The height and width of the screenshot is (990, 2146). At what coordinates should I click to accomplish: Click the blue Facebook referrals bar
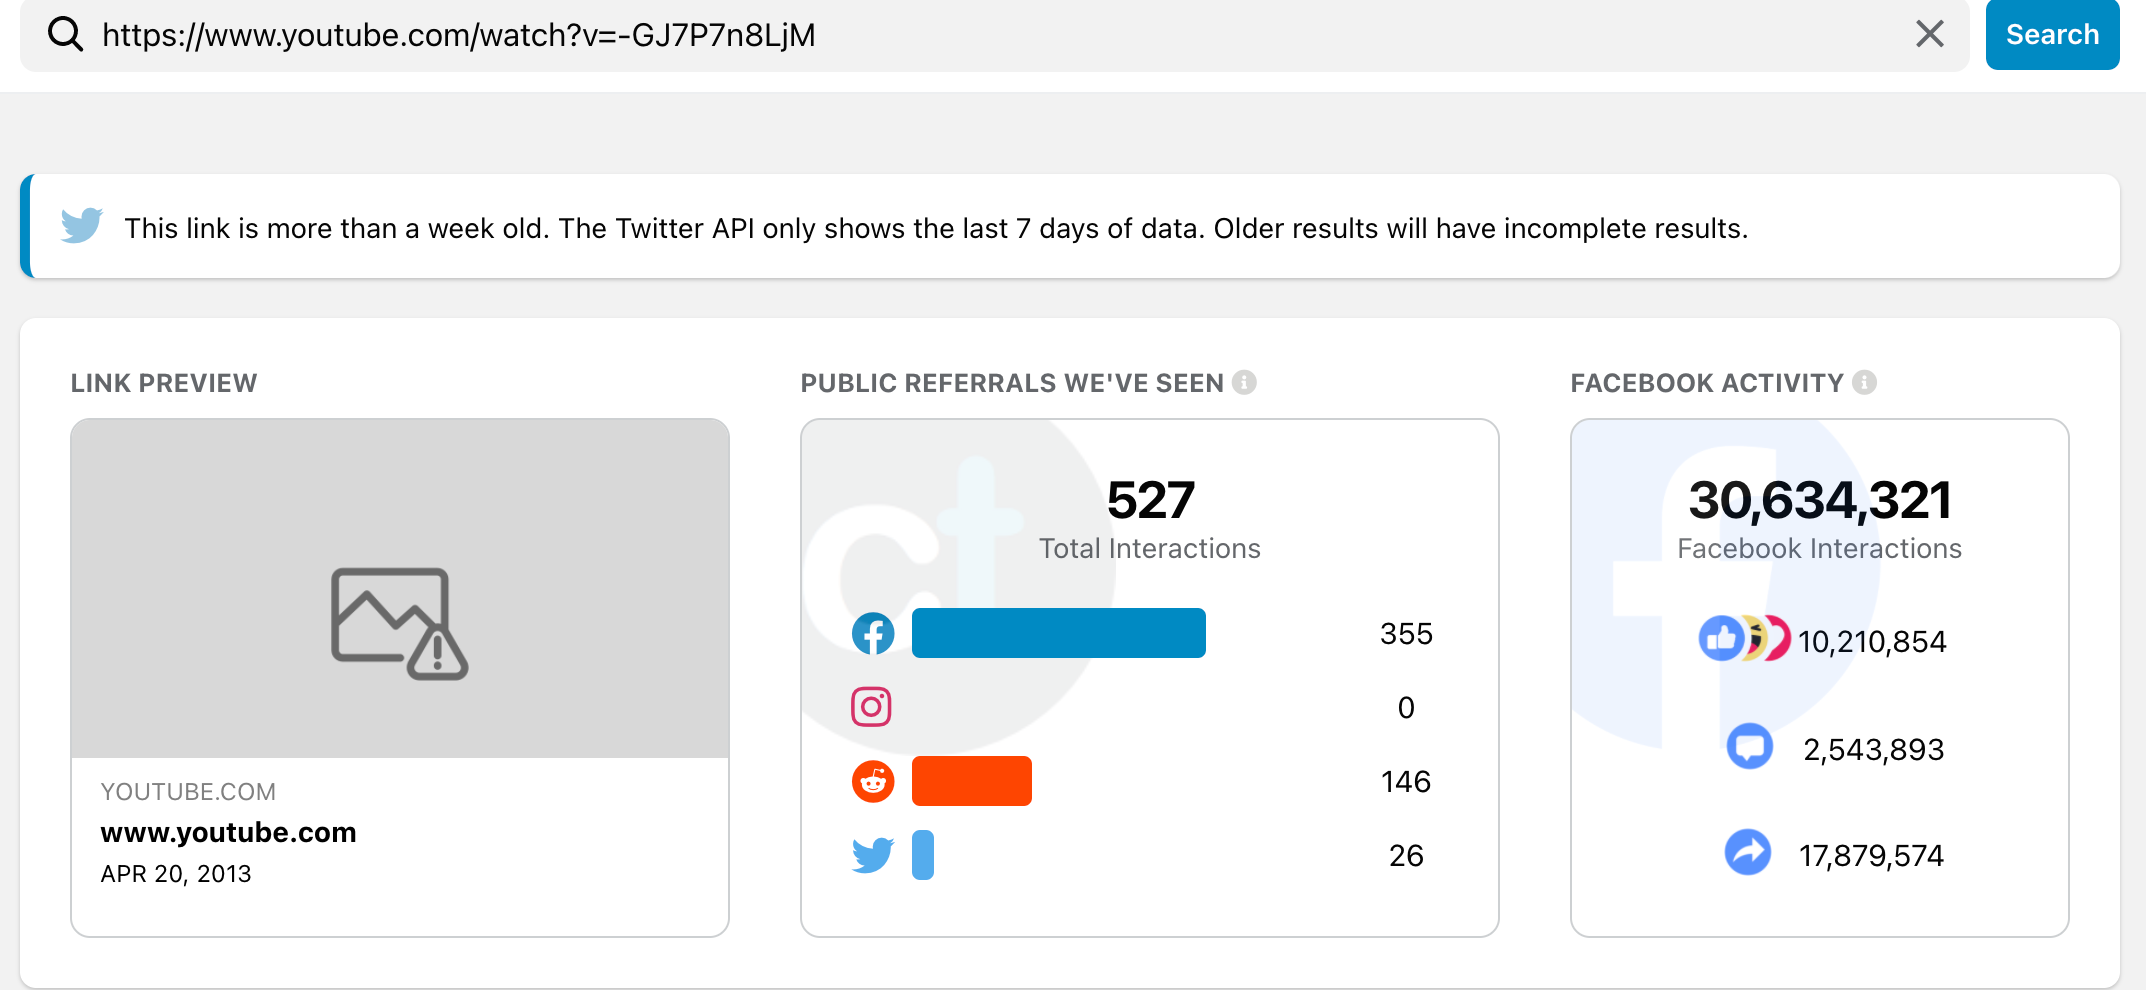pos(1058,633)
